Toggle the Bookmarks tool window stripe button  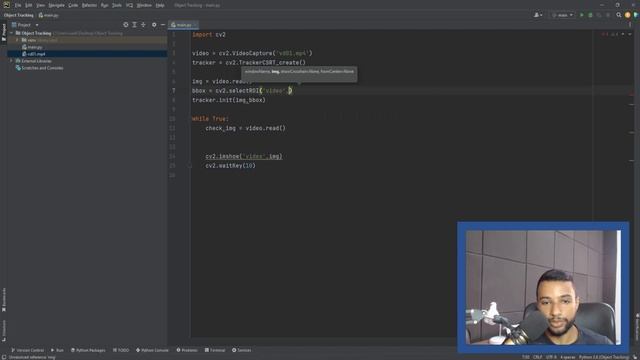4,300
